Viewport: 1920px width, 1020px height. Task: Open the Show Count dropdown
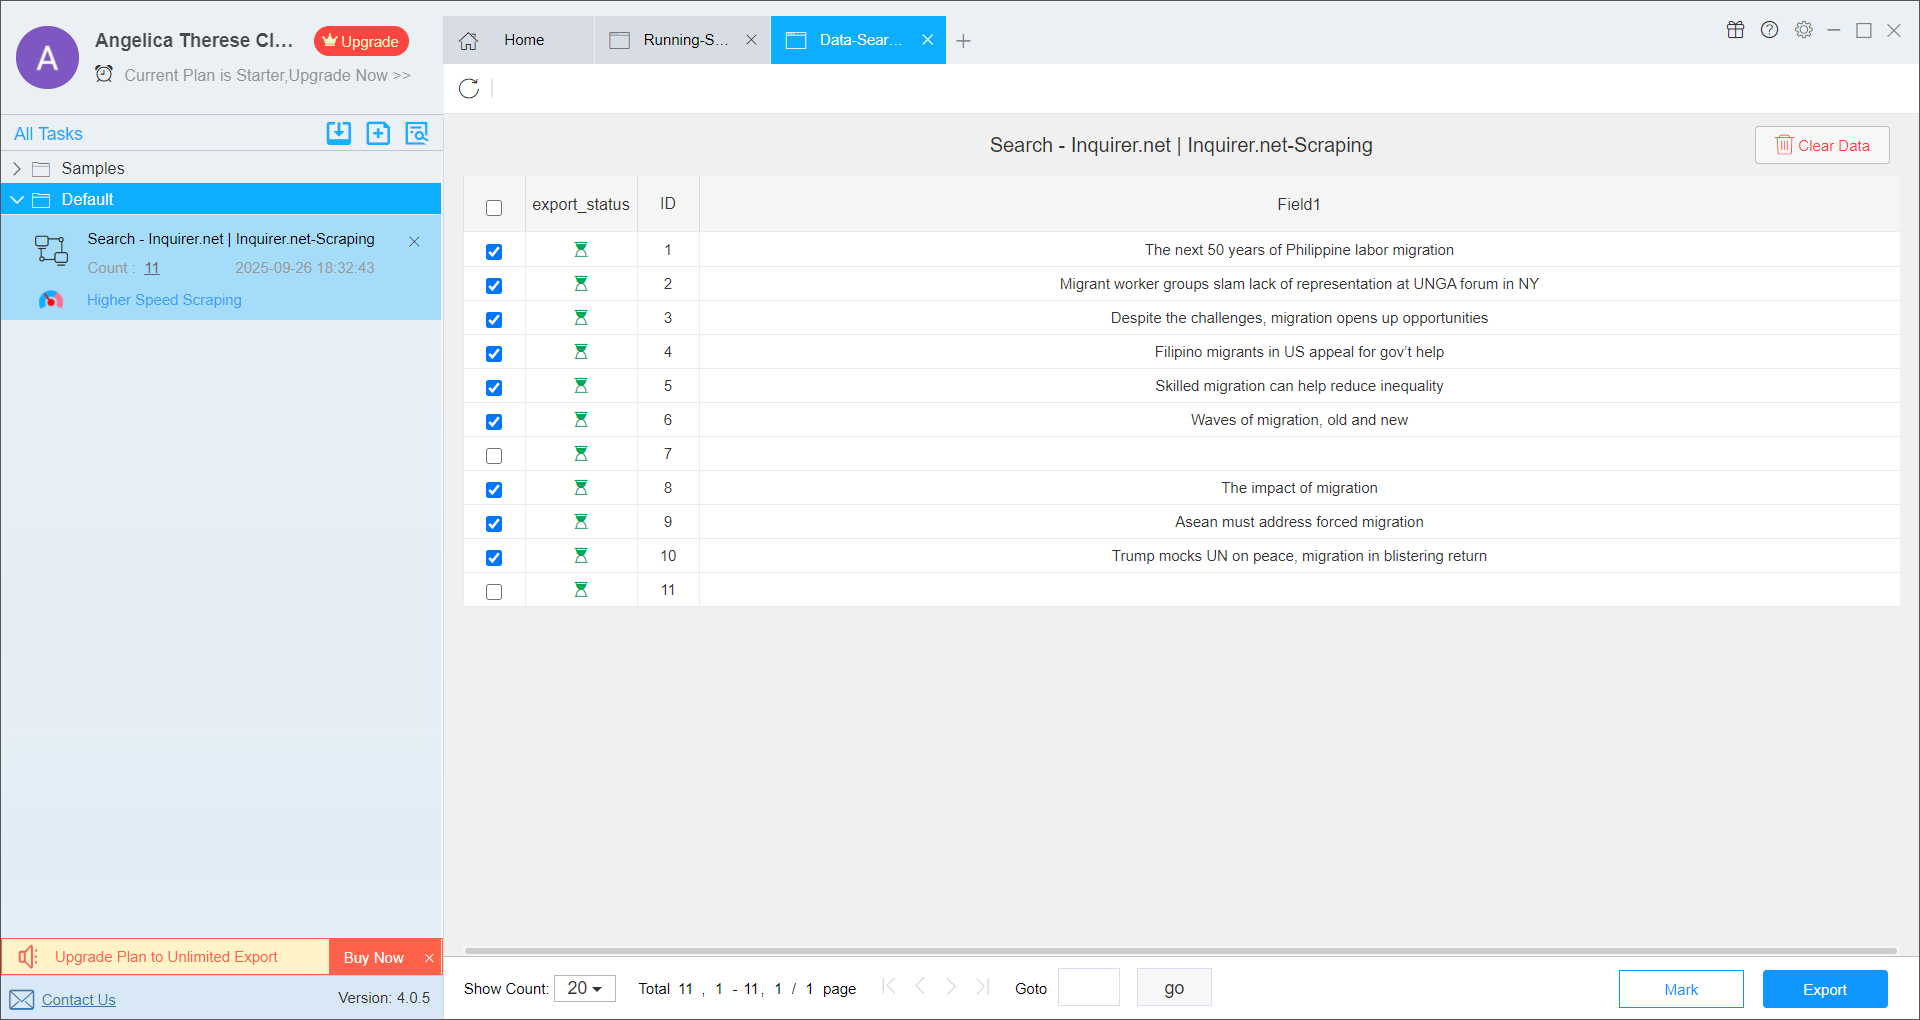point(585,988)
